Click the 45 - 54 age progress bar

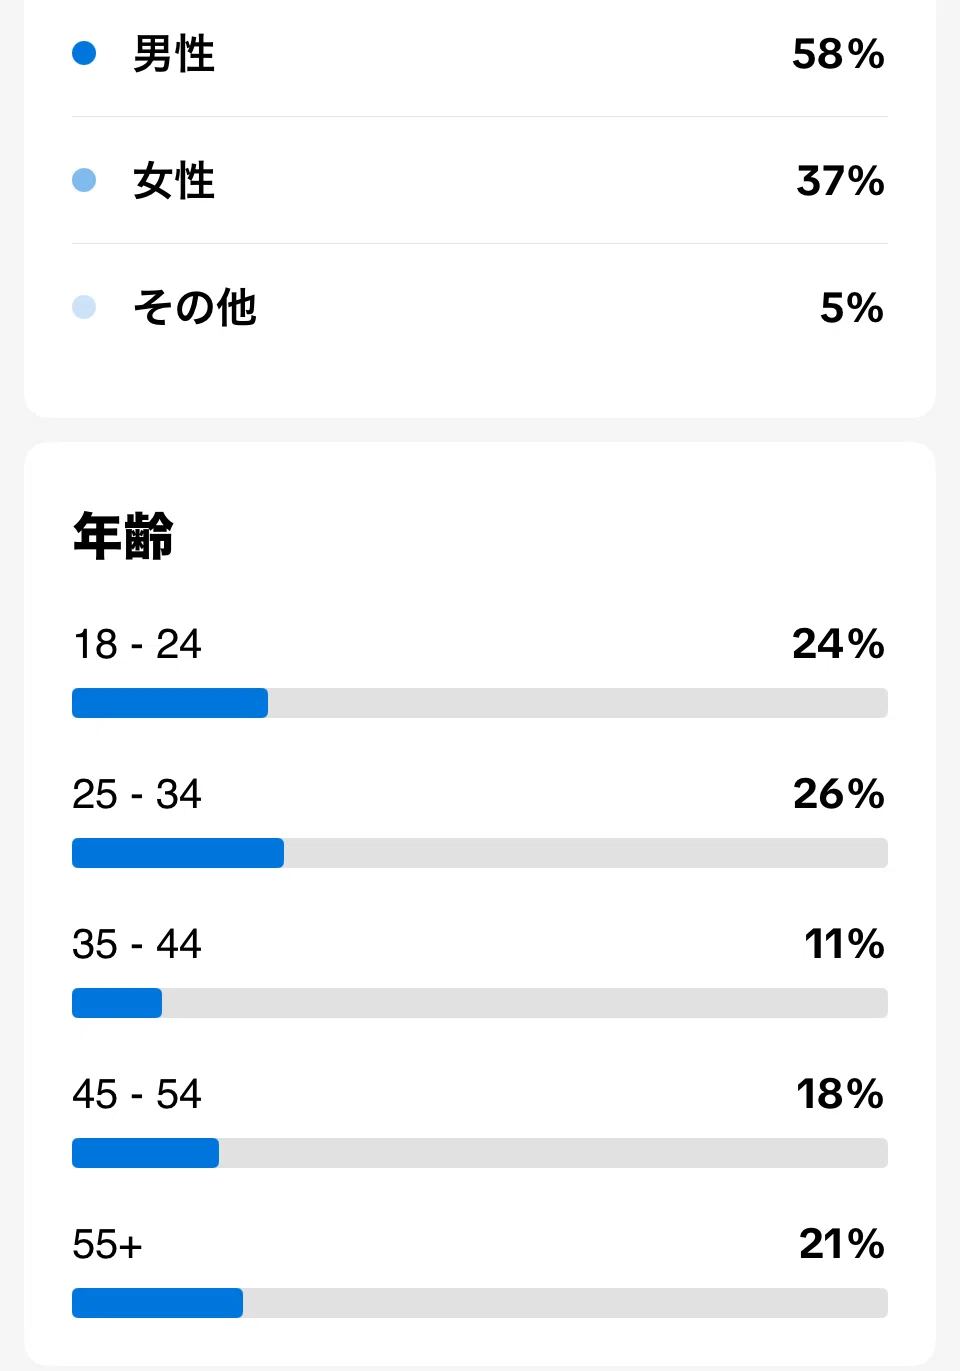tap(480, 1153)
